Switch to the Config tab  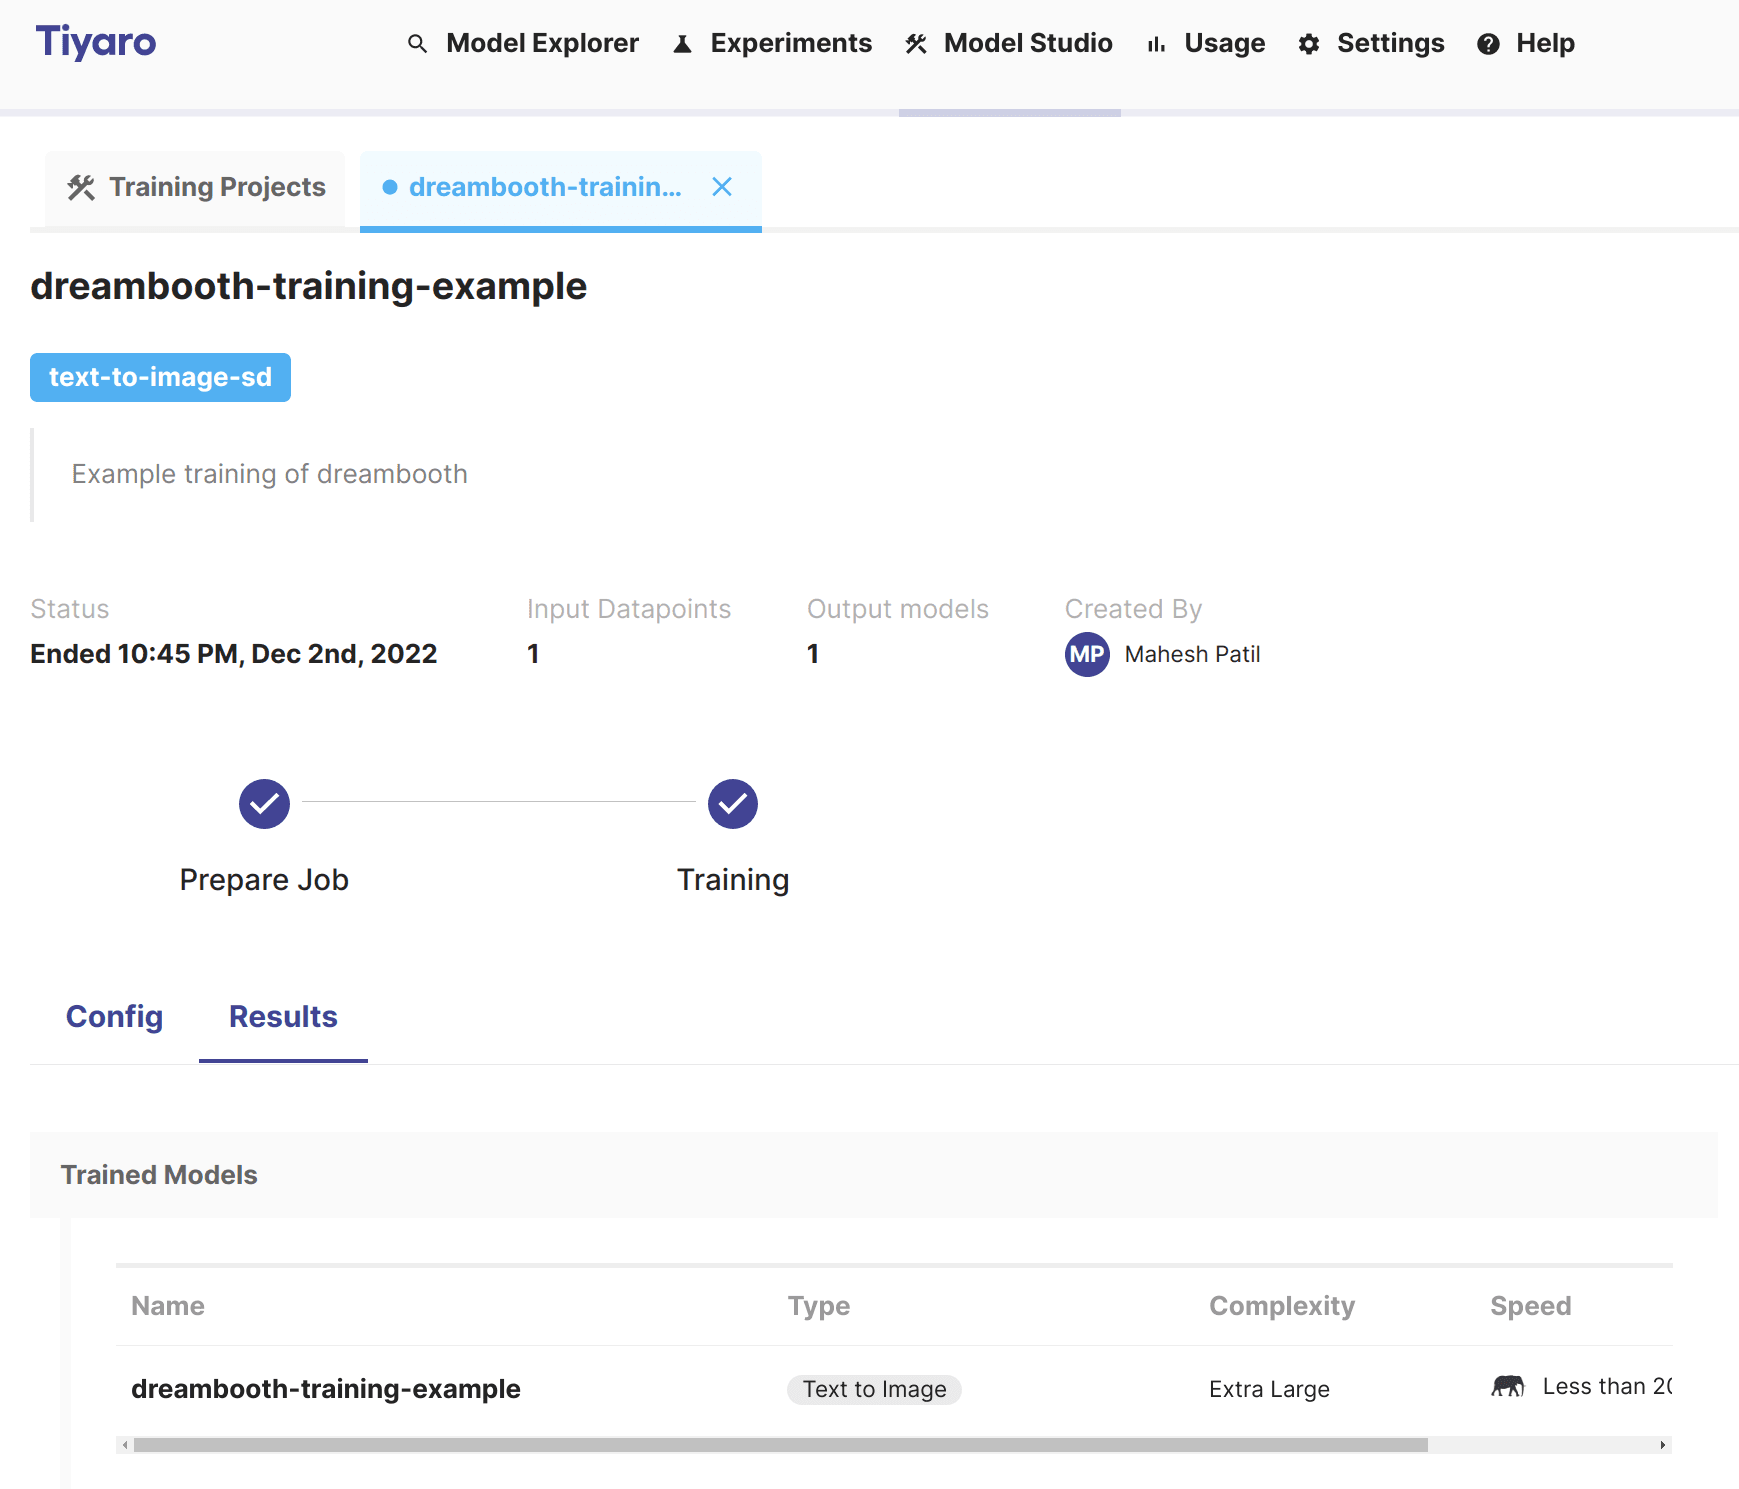tap(114, 1016)
